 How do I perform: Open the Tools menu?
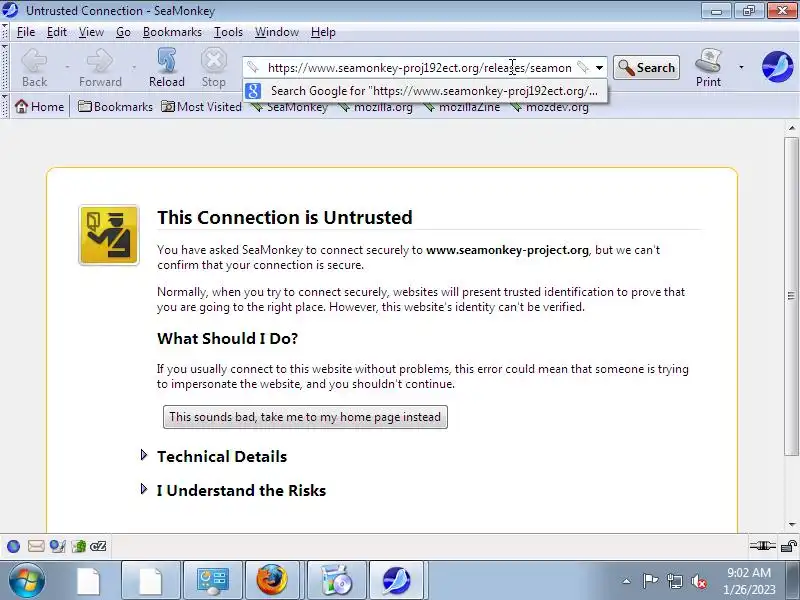pos(228,32)
